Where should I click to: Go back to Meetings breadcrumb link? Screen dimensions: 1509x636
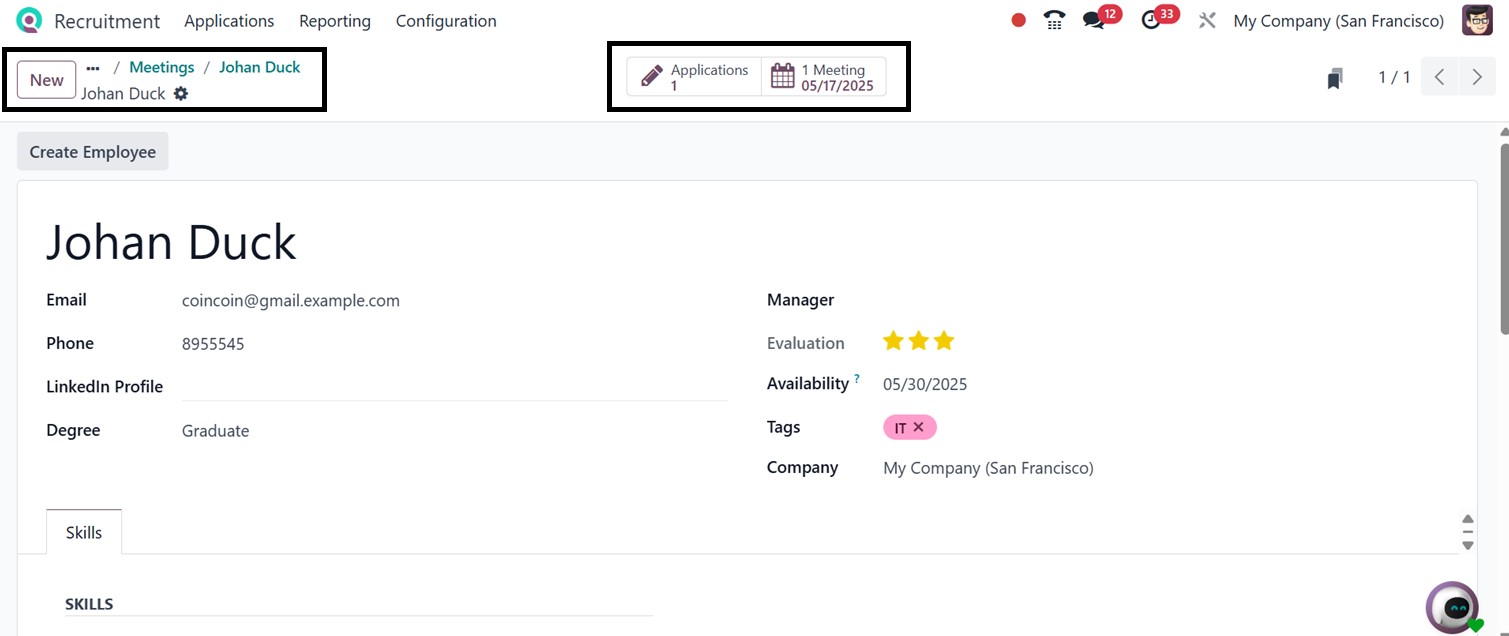pos(162,67)
